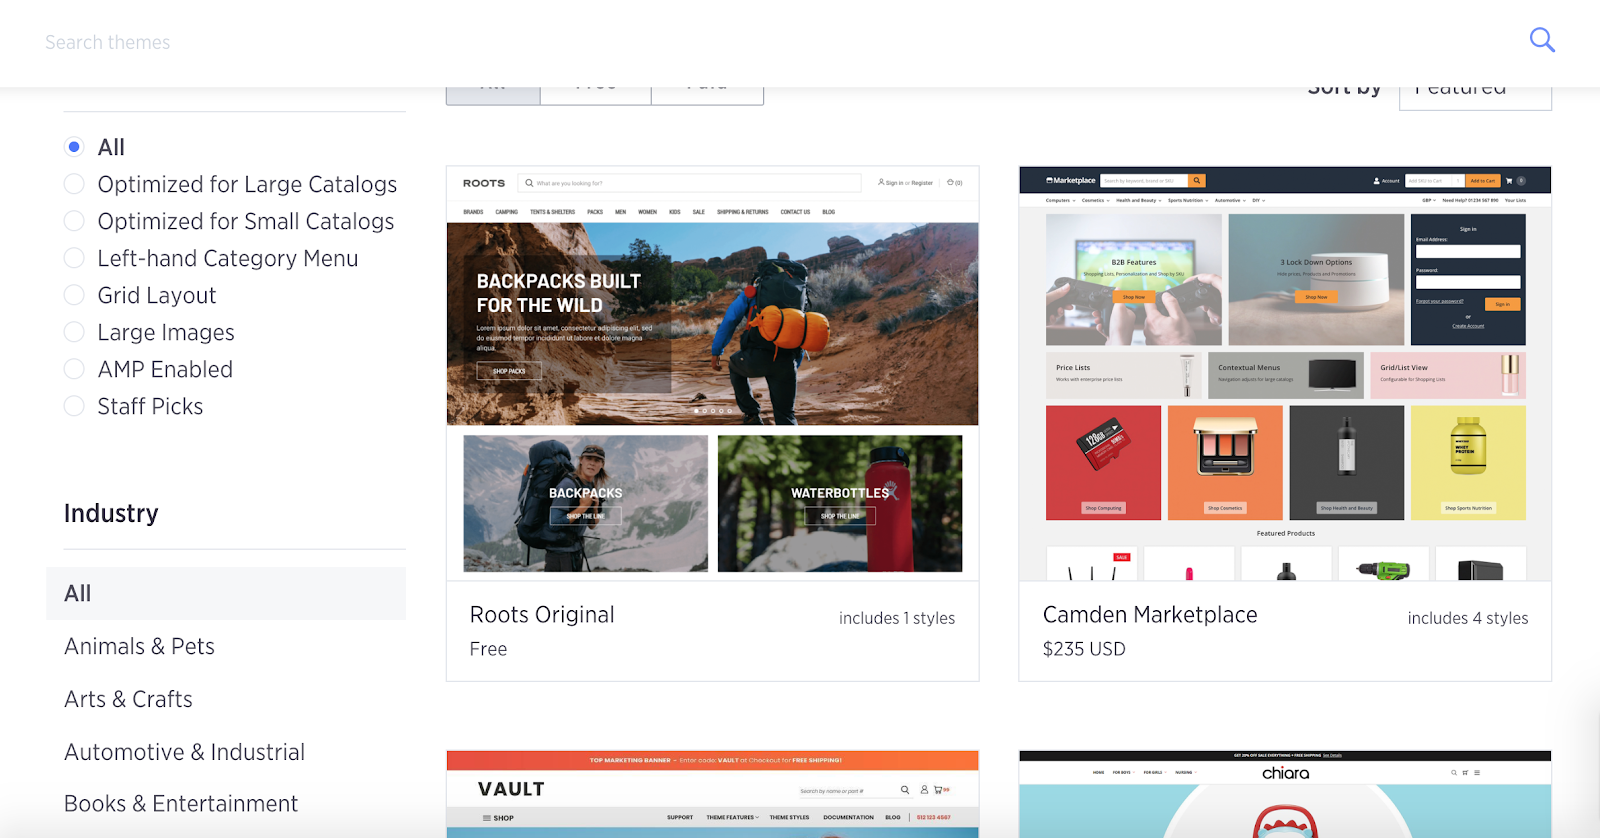This screenshot has width=1600, height=838.
Task: Filter by Animals & Pets industry
Action: click(x=139, y=646)
